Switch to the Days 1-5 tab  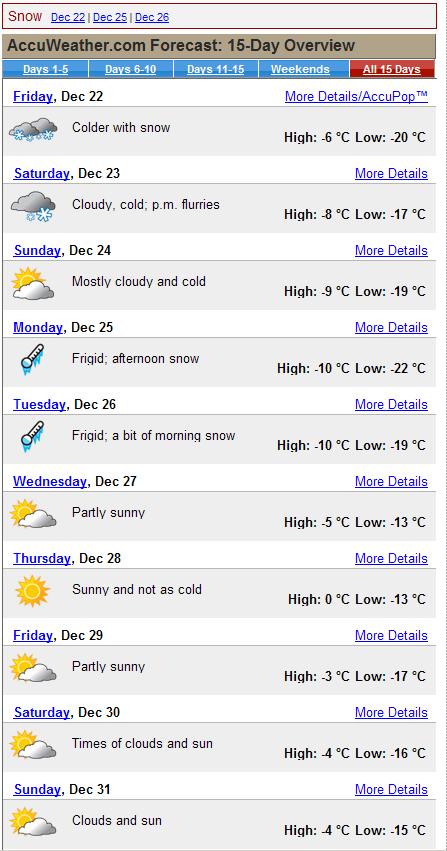coord(45,69)
